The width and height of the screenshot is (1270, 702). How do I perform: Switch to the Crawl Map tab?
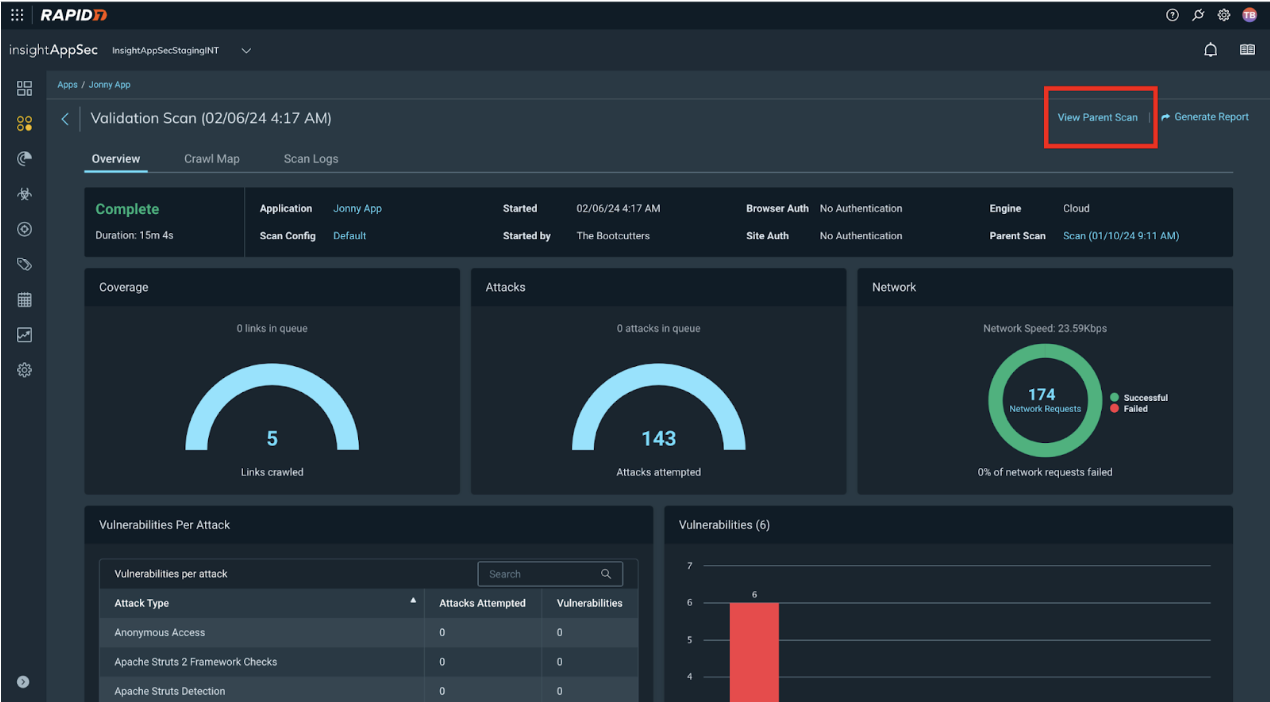point(211,159)
